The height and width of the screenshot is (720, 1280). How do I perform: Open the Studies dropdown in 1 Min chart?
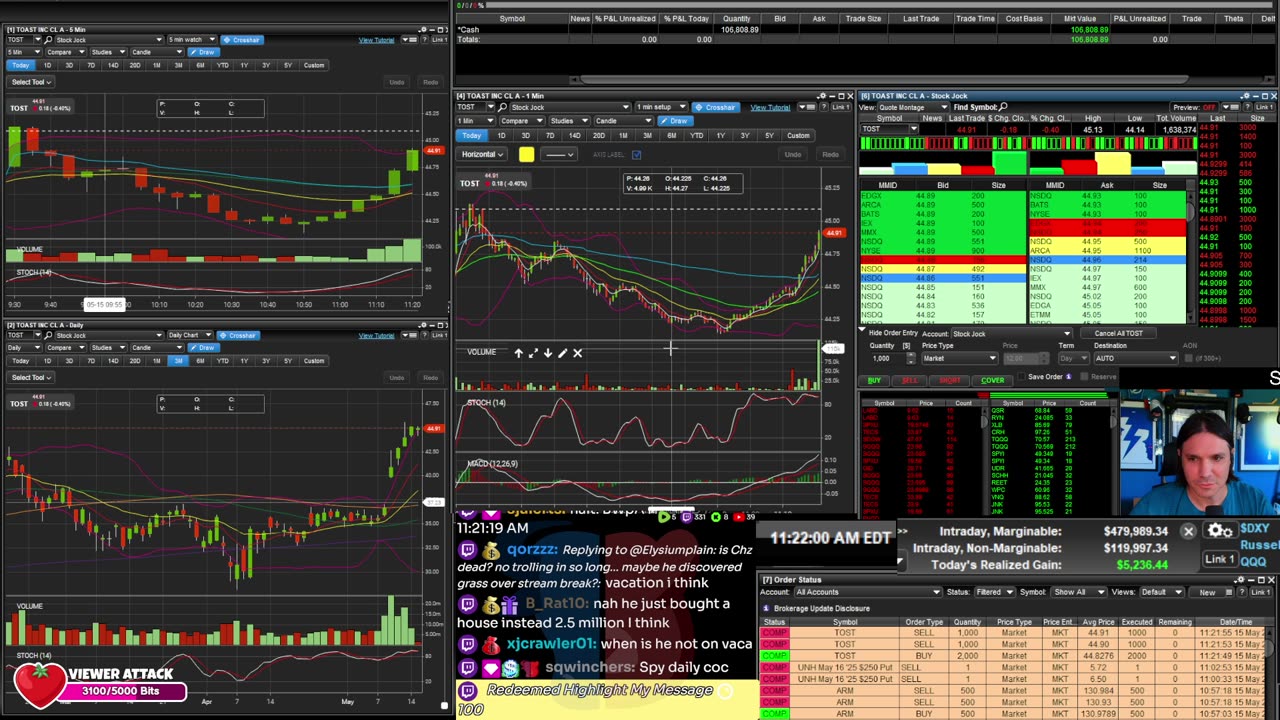[x=568, y=121]
